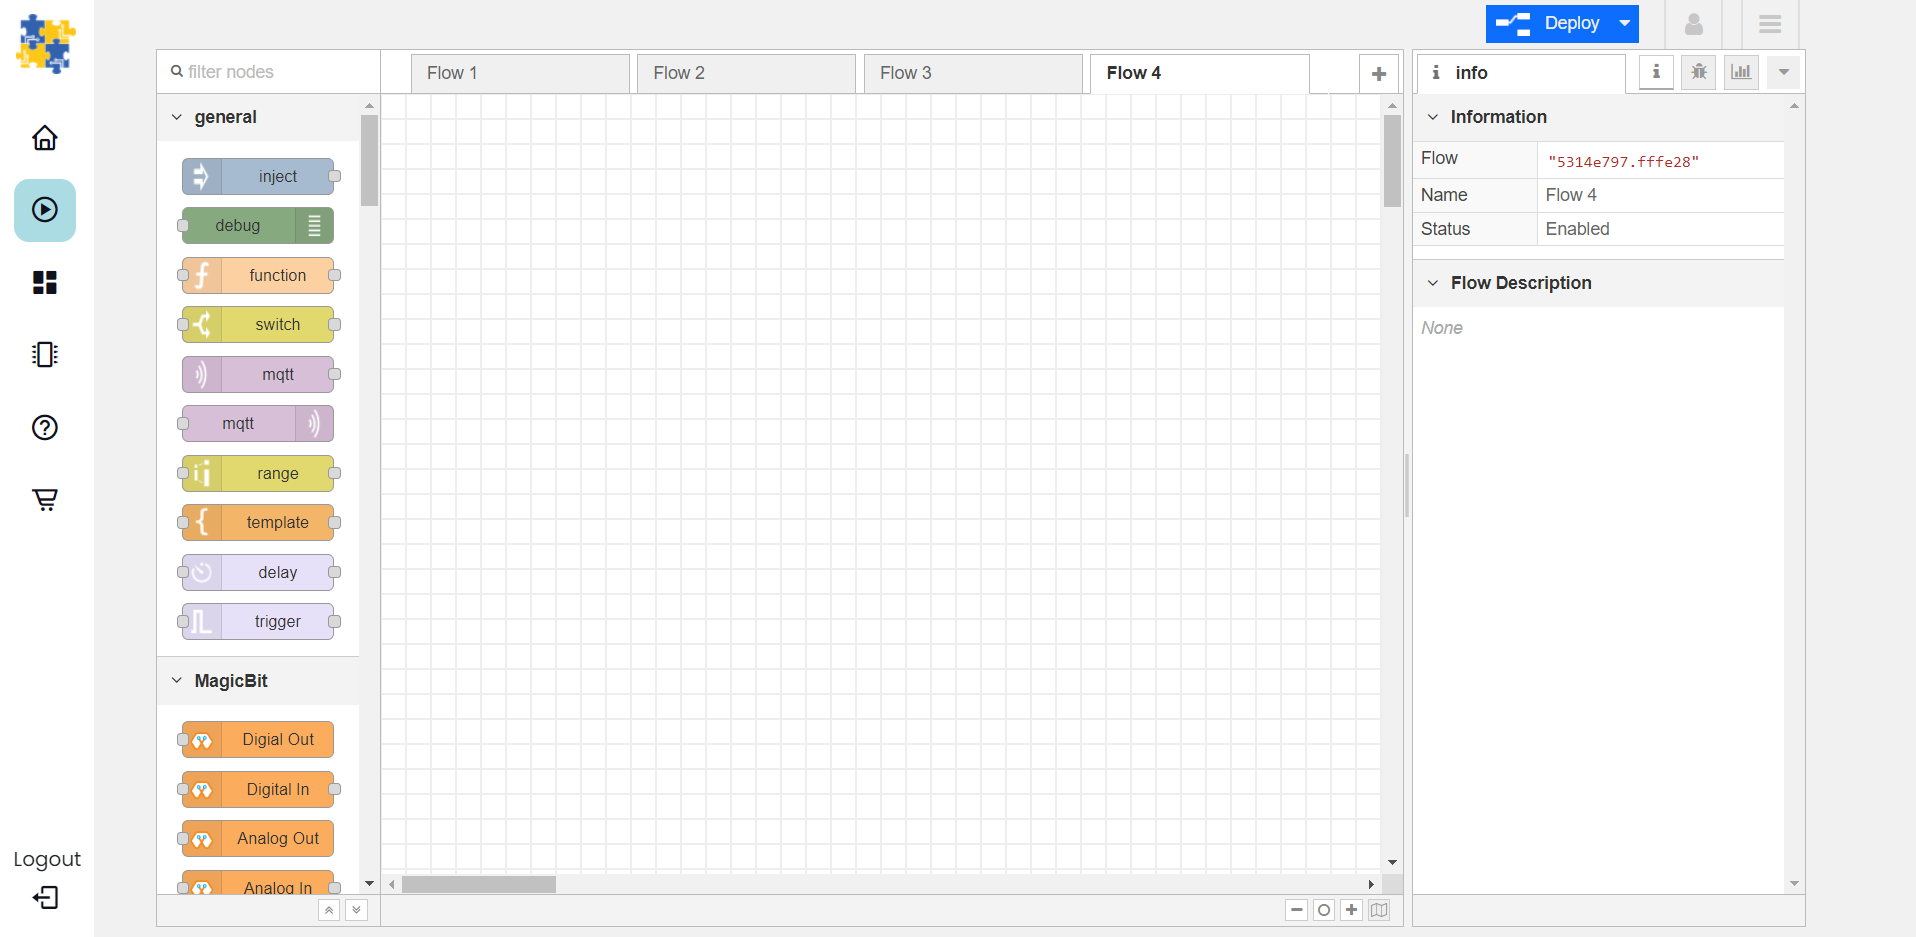1916x937 pixels.
Task: Select the Analog In MagicBit node
Action: click(x=258, y=884)
